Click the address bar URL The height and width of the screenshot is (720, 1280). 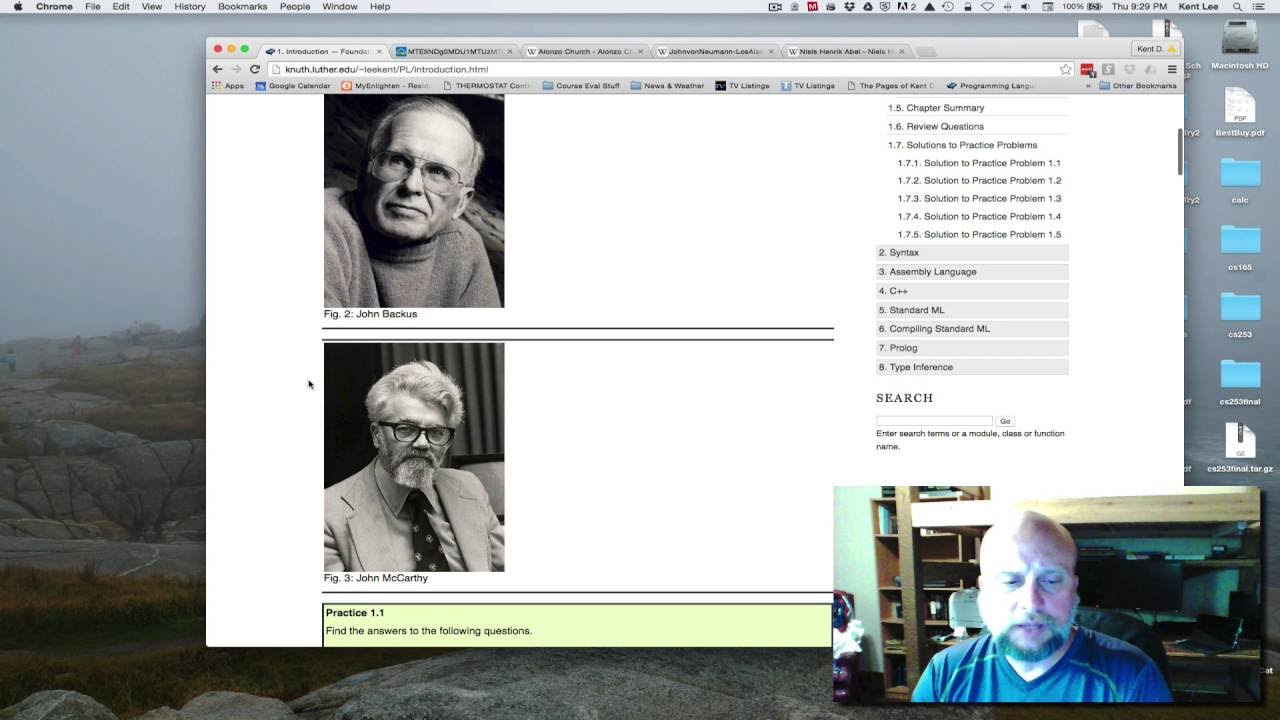386,70
